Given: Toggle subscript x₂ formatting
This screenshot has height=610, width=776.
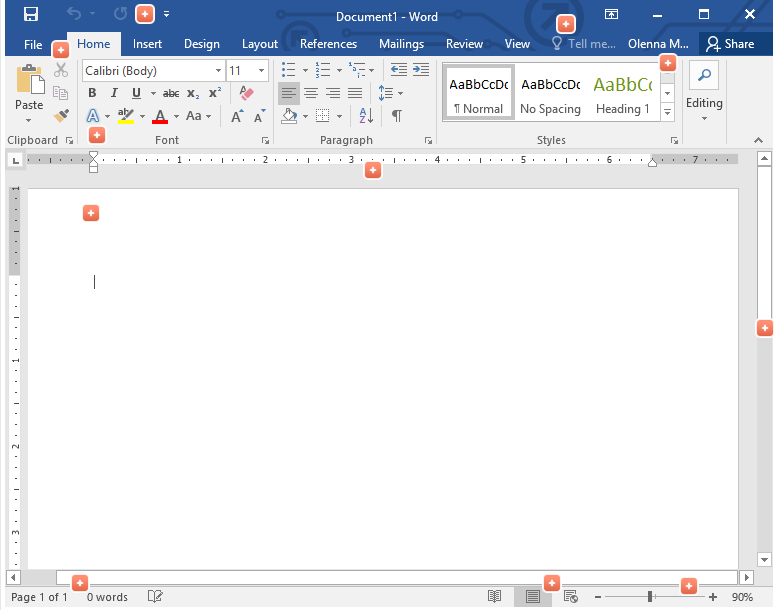Looking at the screenshot, I should 193,93.
